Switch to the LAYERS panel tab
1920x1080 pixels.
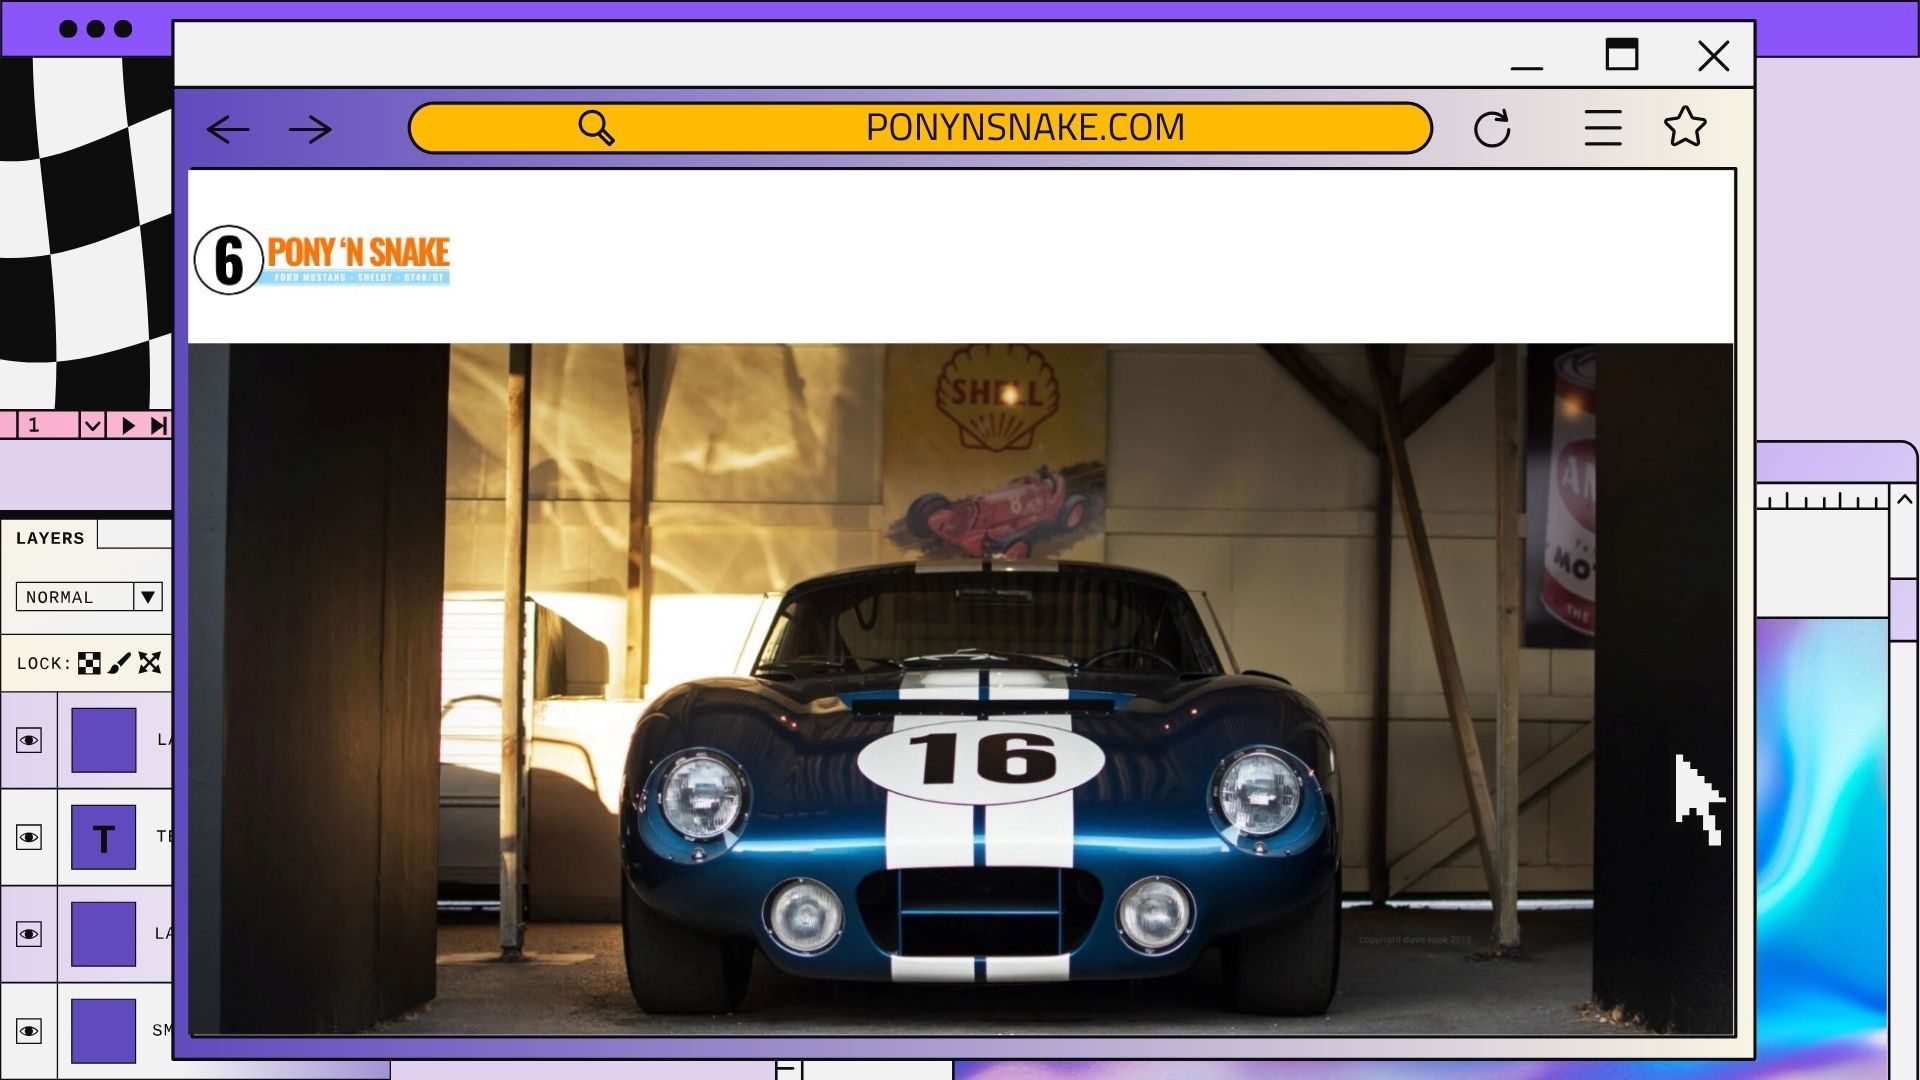(51, 537)
